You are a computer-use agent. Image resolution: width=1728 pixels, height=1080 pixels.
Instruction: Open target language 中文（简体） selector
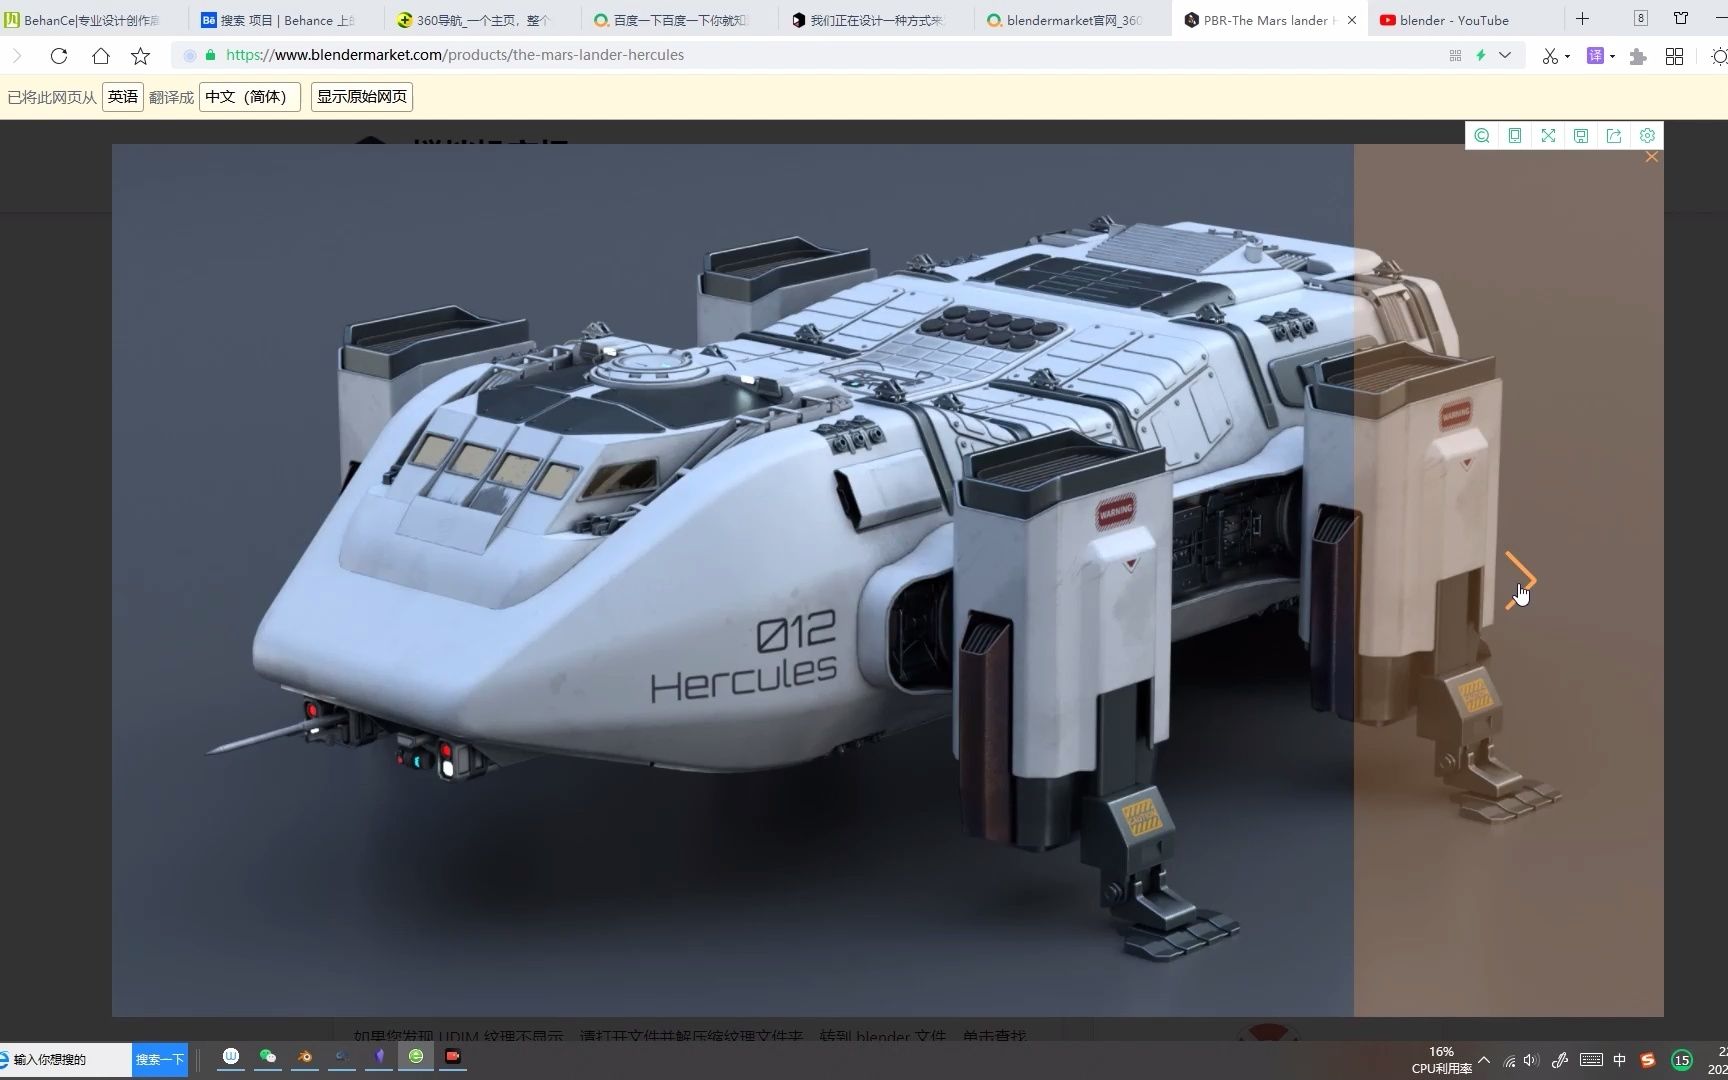click(250, 97)
